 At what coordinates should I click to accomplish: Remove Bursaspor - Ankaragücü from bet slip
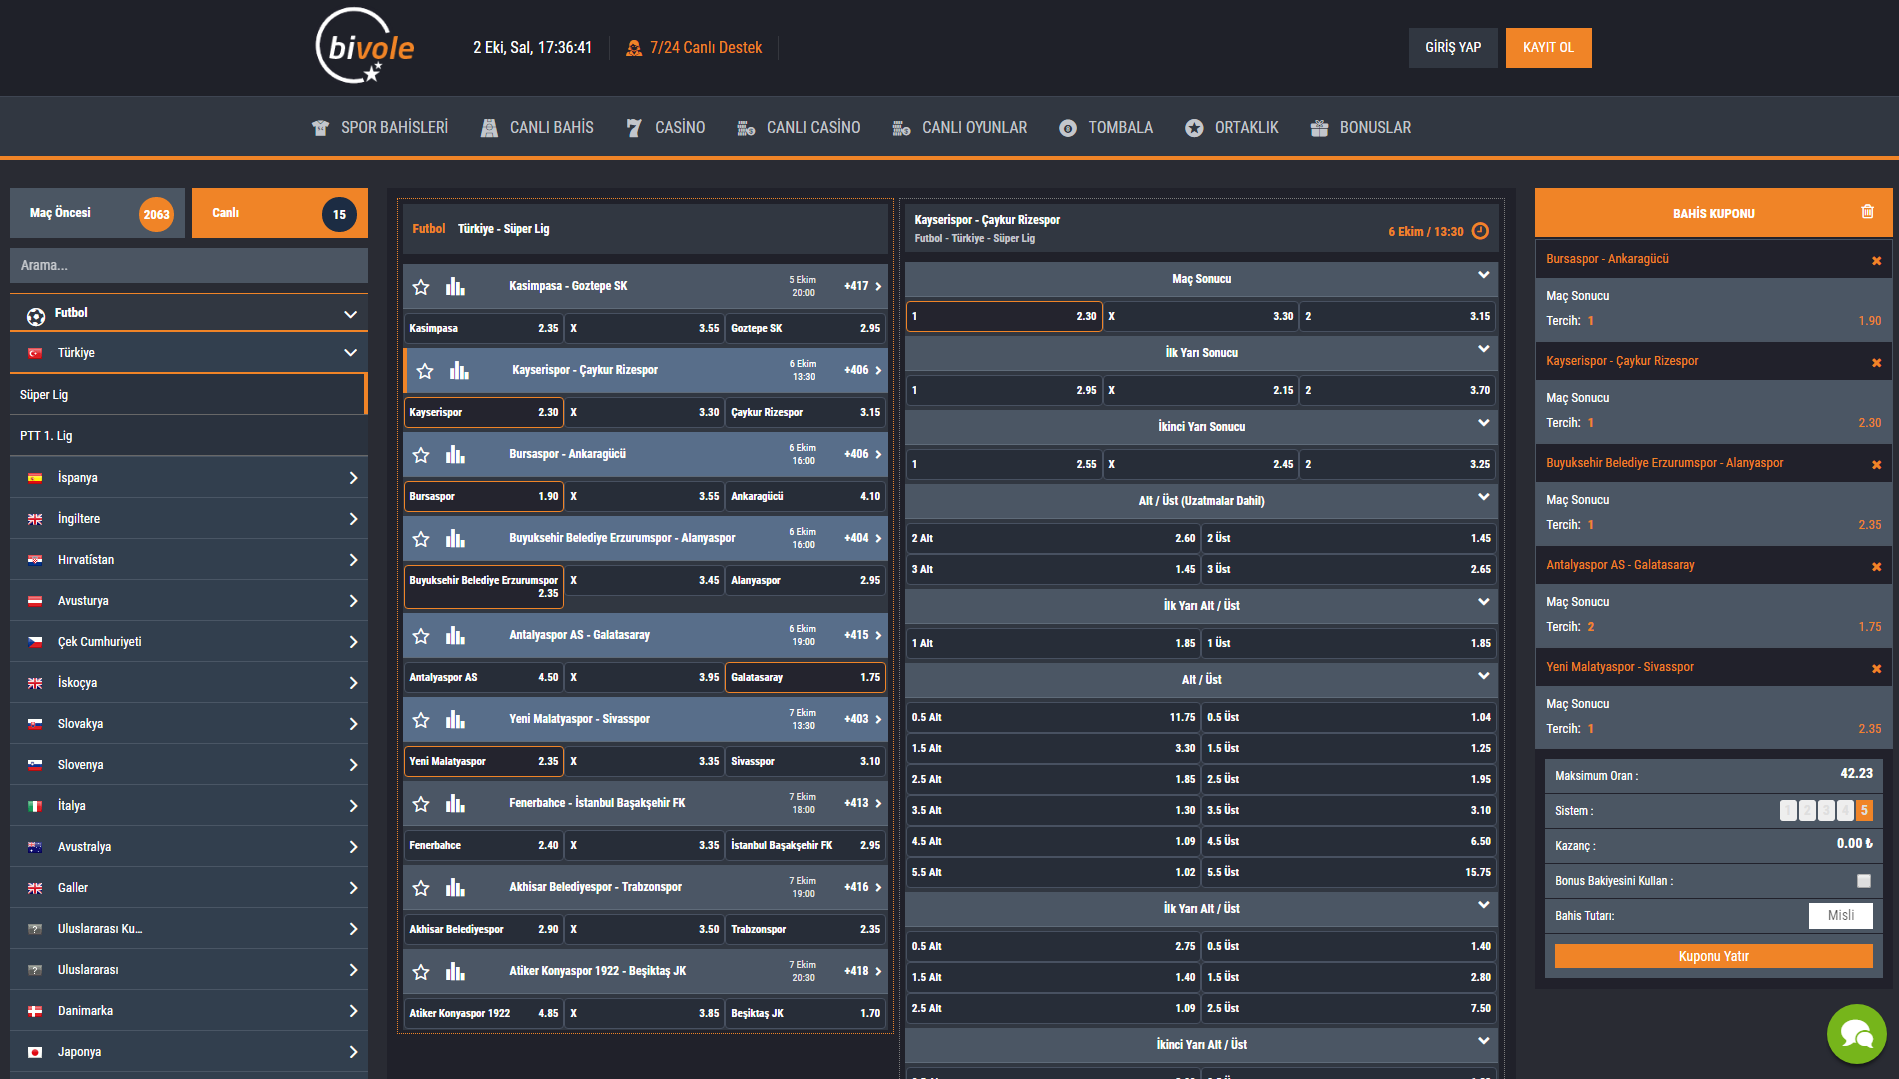tap(1876, 261)
